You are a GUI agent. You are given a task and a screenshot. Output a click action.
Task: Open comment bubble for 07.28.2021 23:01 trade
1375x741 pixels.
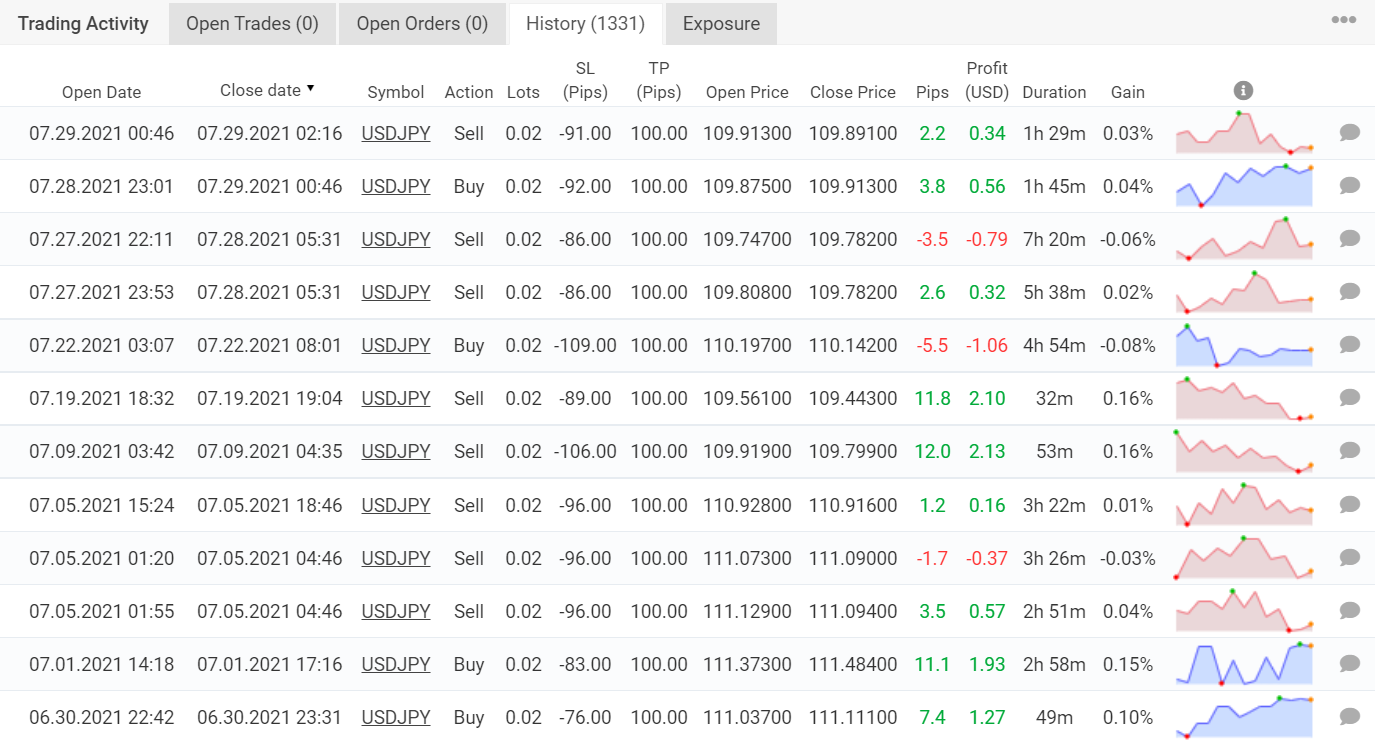[x=1349, y=186]
